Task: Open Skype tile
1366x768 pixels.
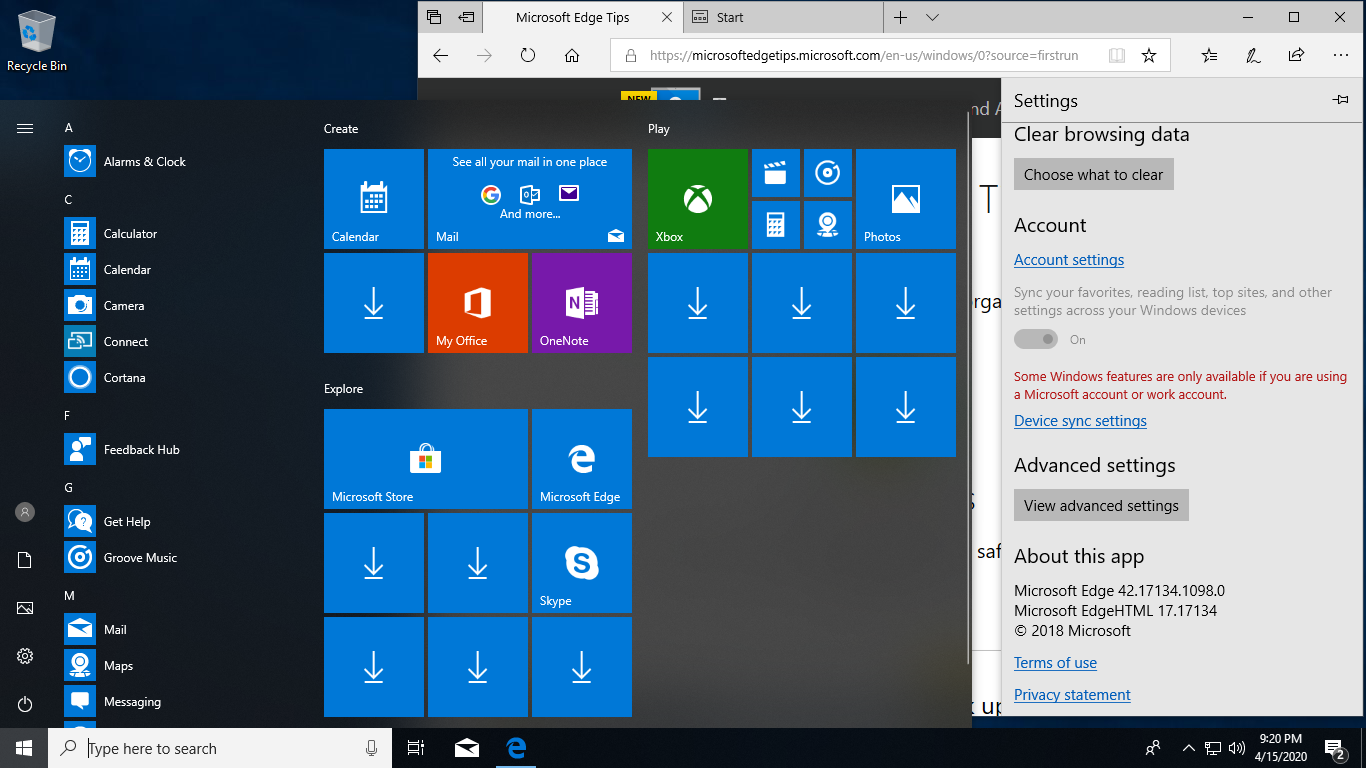Action: click(582, 563)
